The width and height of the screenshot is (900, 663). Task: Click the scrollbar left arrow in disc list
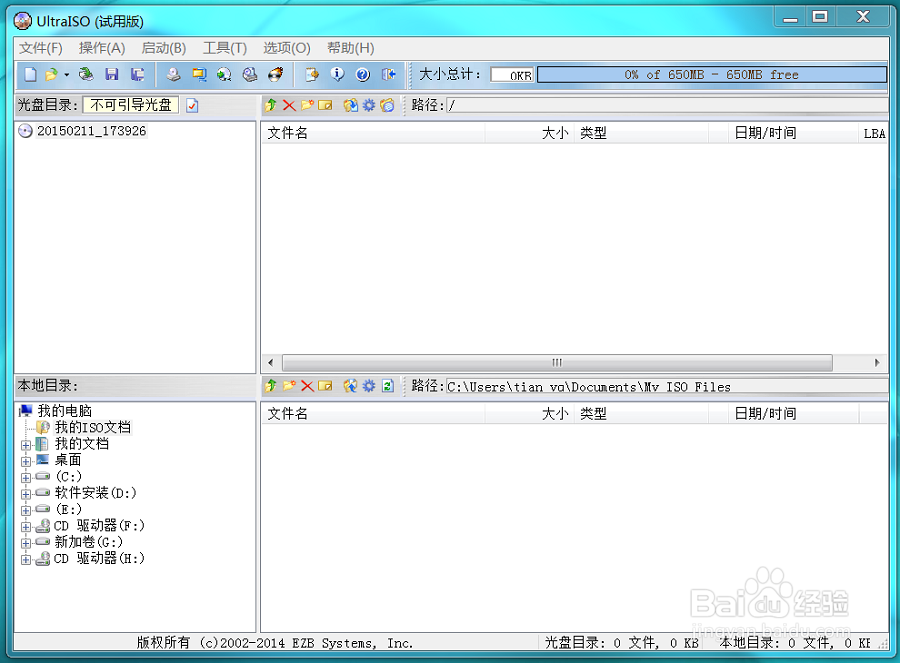(271, 363)
